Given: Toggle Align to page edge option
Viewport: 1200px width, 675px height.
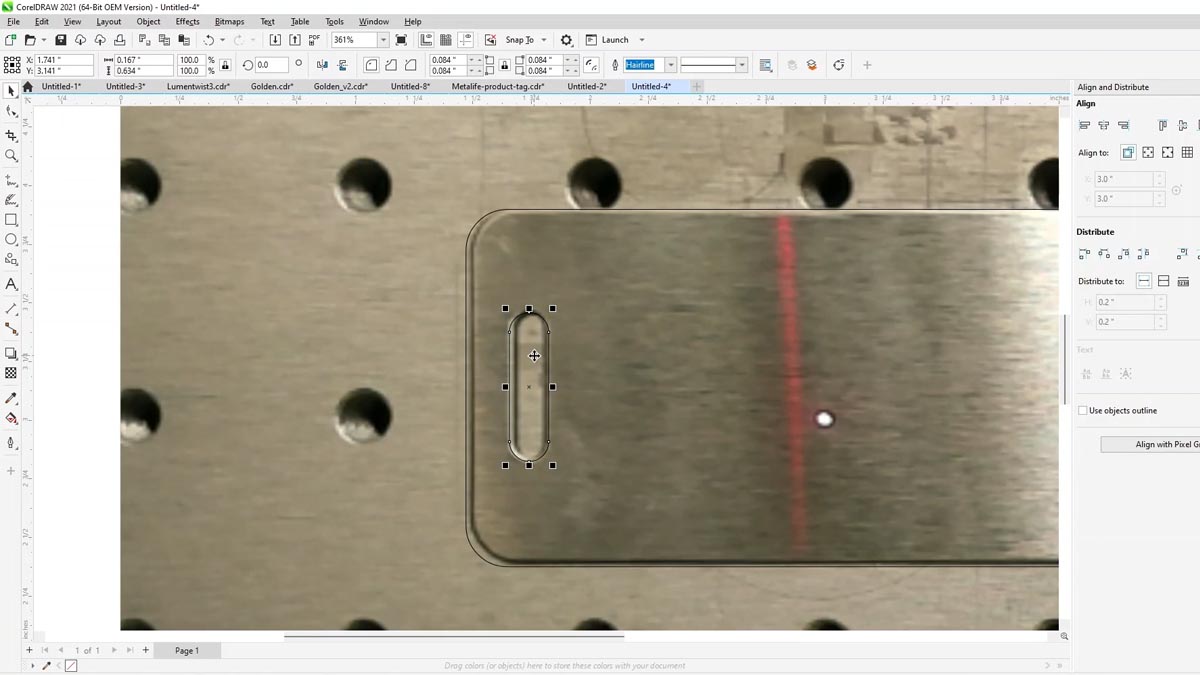Looking at the screenshot, I should [1148, 153].
